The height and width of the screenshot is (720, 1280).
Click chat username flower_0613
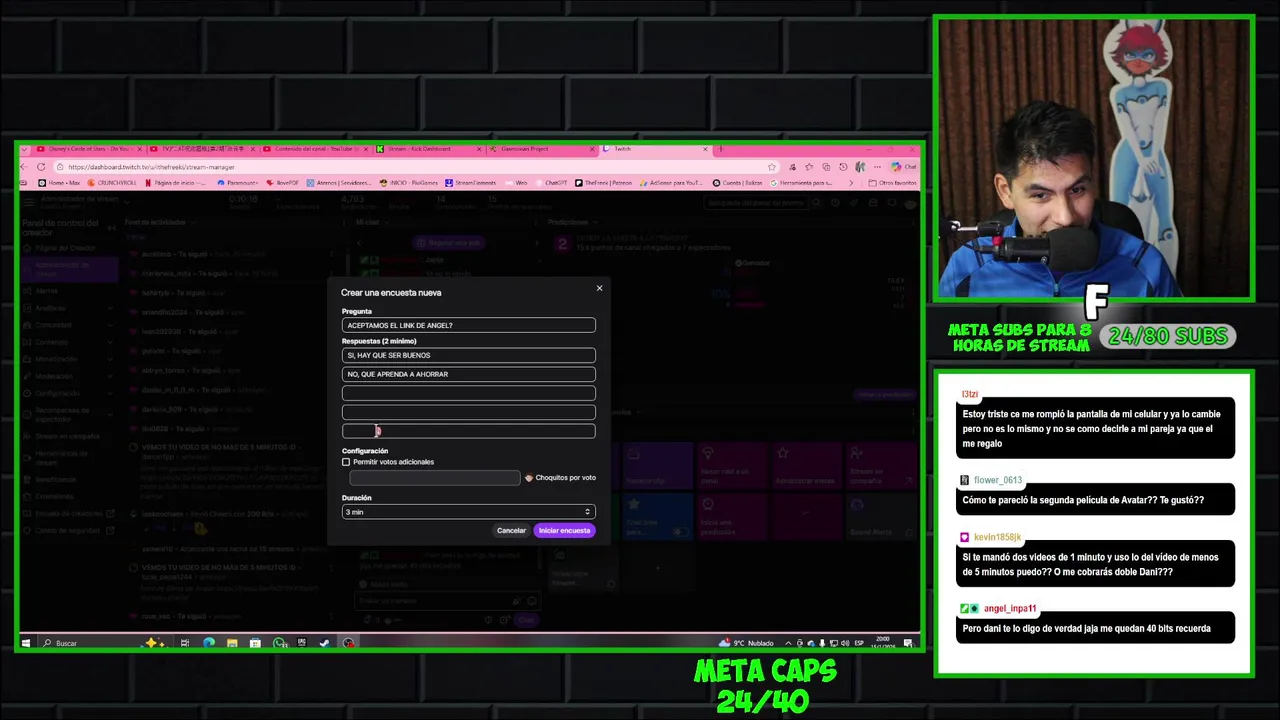click(x=998, y=480)
